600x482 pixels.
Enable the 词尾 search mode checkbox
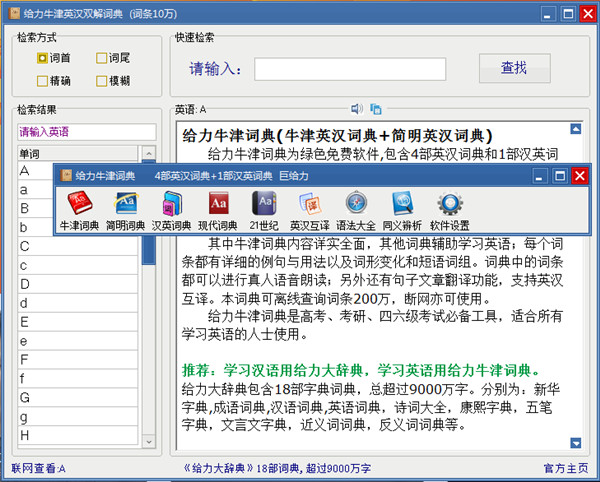101,57
